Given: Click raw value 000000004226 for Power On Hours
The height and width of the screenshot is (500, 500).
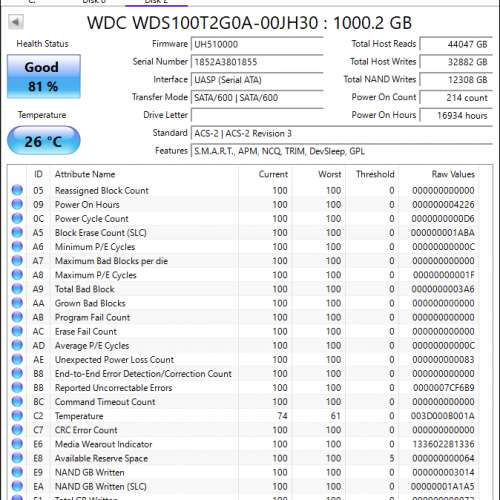Looking at the screenshot, I should (443, 204).
